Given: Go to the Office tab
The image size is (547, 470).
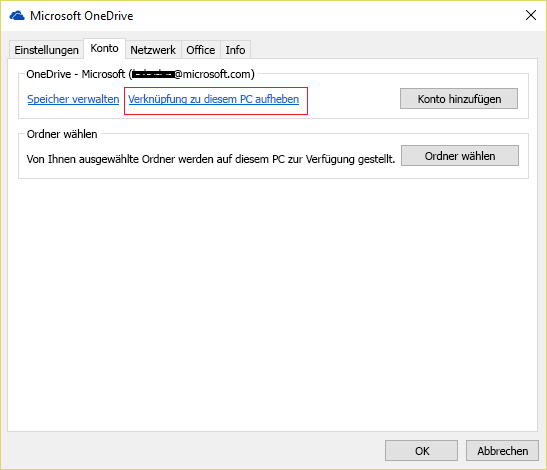Looking at the screenshot, I should [x=201, y=50].
